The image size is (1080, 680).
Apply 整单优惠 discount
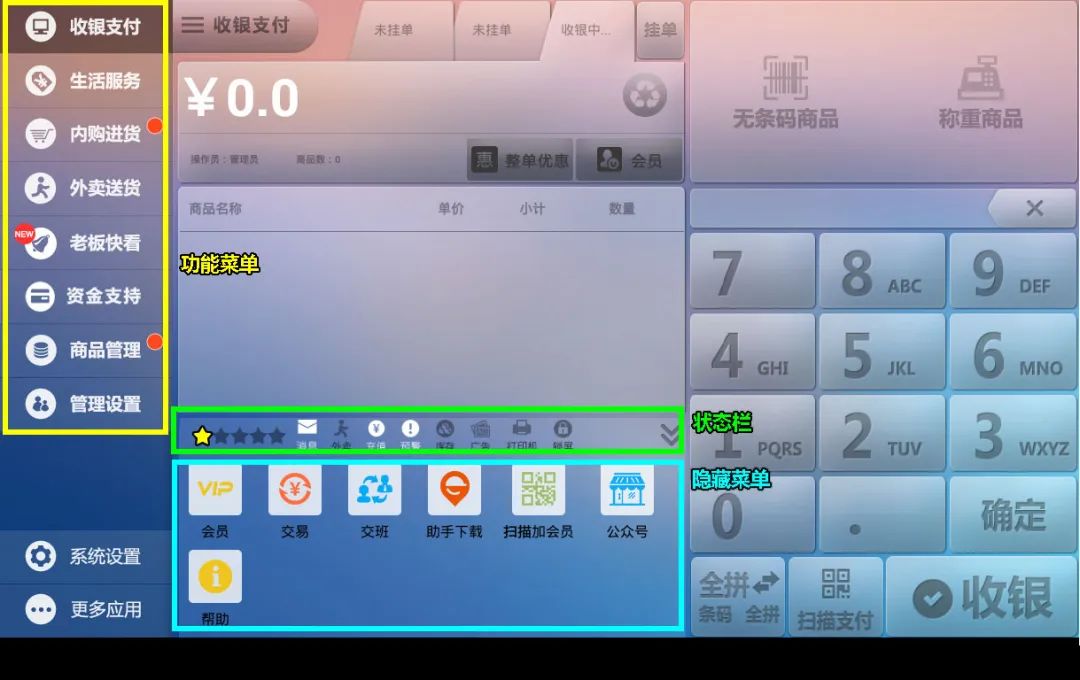[x=520, y=160]
